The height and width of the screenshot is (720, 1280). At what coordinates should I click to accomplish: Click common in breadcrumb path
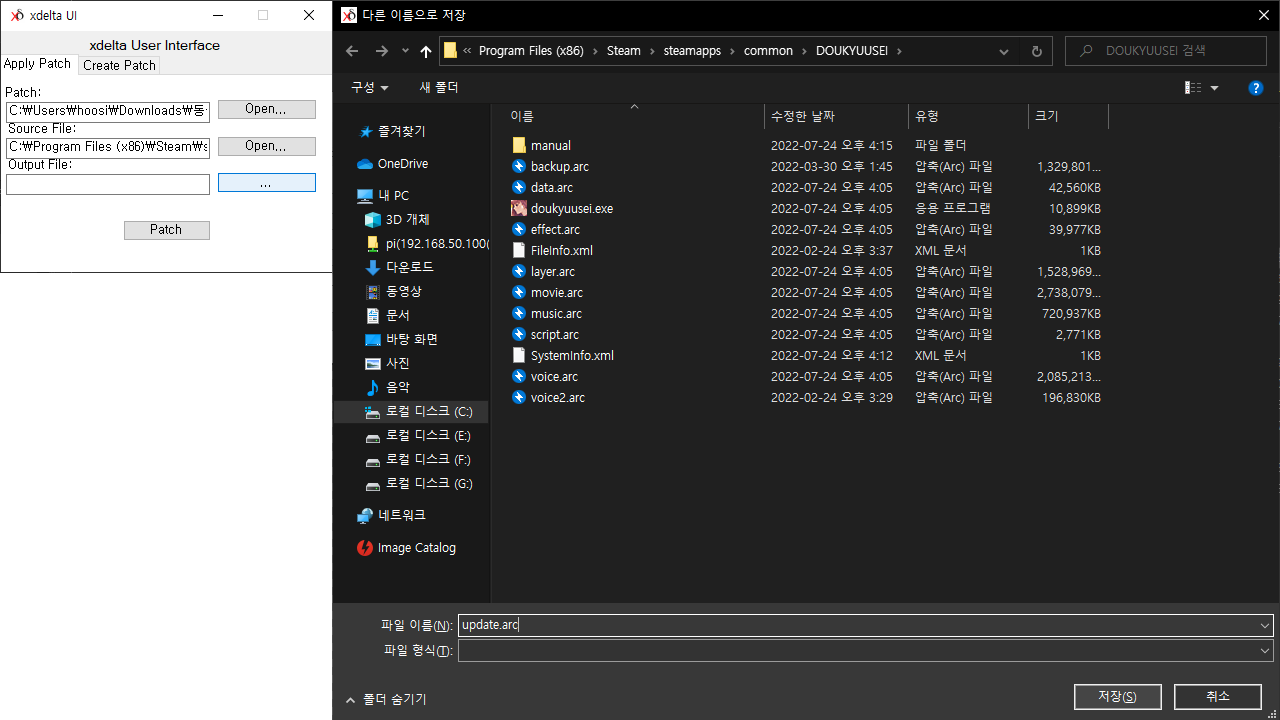tap(768, 51)
